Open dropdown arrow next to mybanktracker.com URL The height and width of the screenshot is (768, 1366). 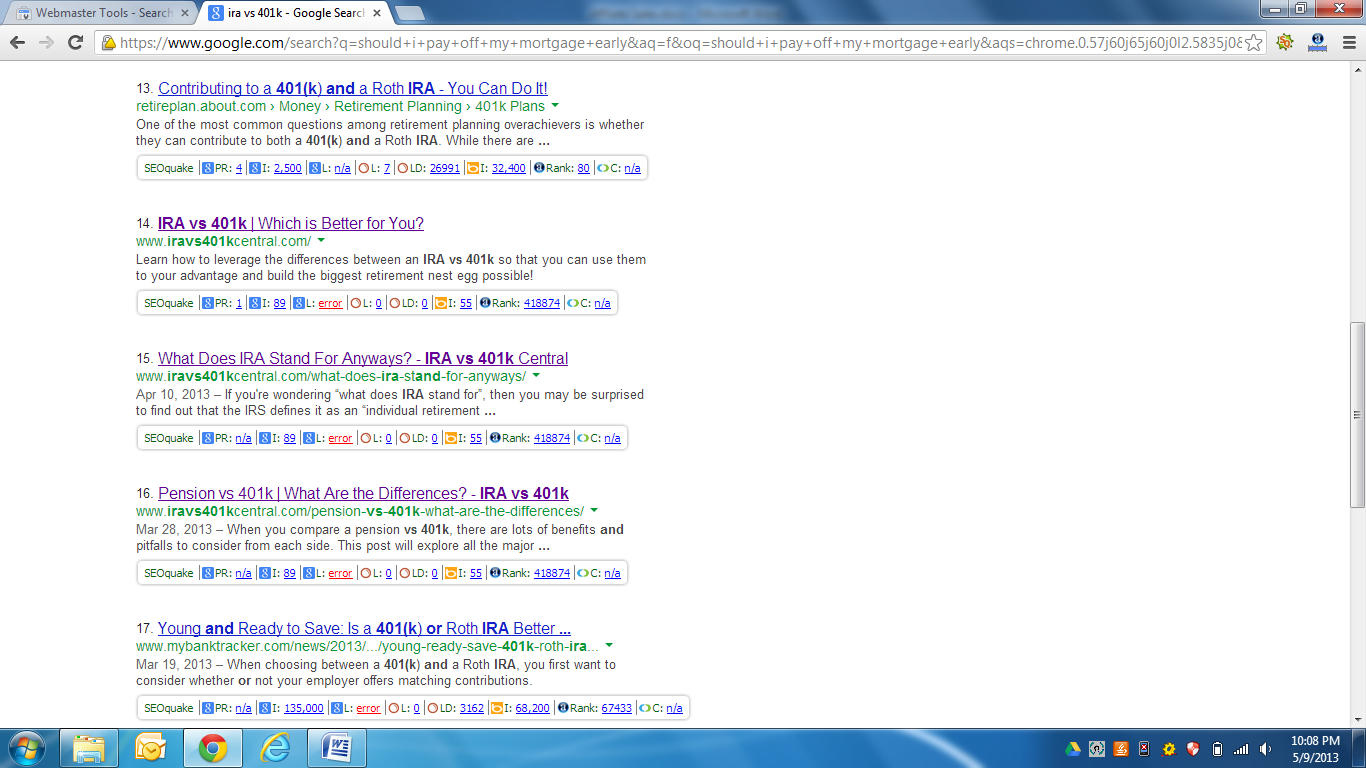pyautogui.click(x=609, y=646)
